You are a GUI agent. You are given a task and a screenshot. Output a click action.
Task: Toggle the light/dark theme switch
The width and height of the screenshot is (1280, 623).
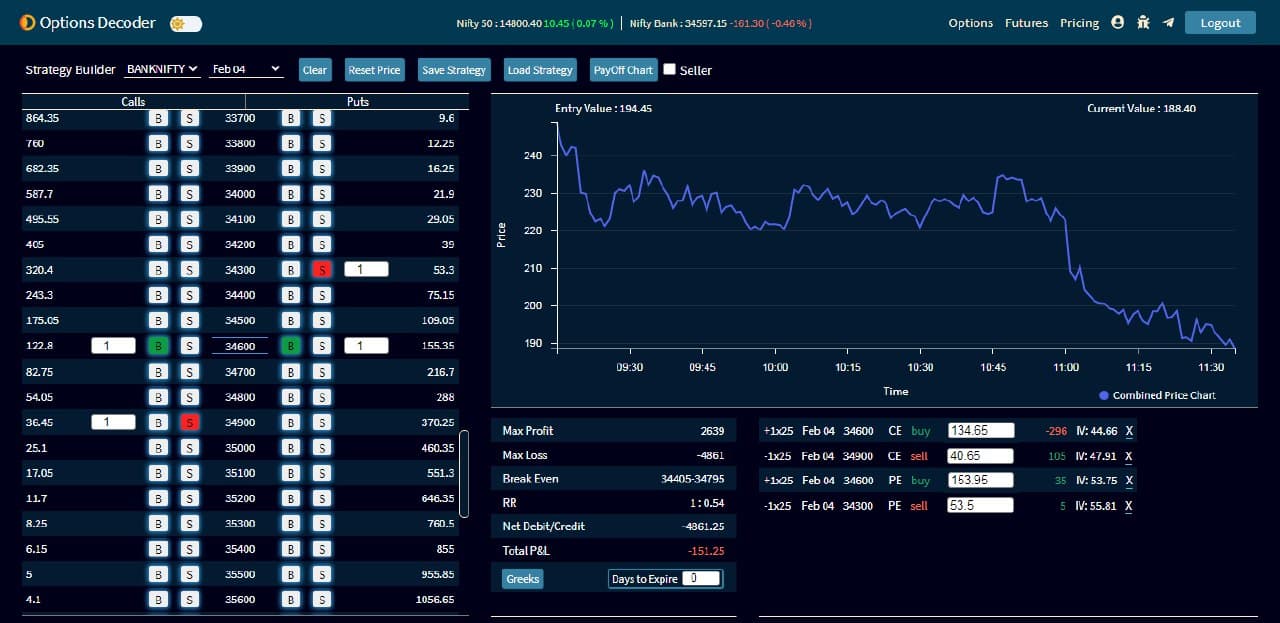186,23
